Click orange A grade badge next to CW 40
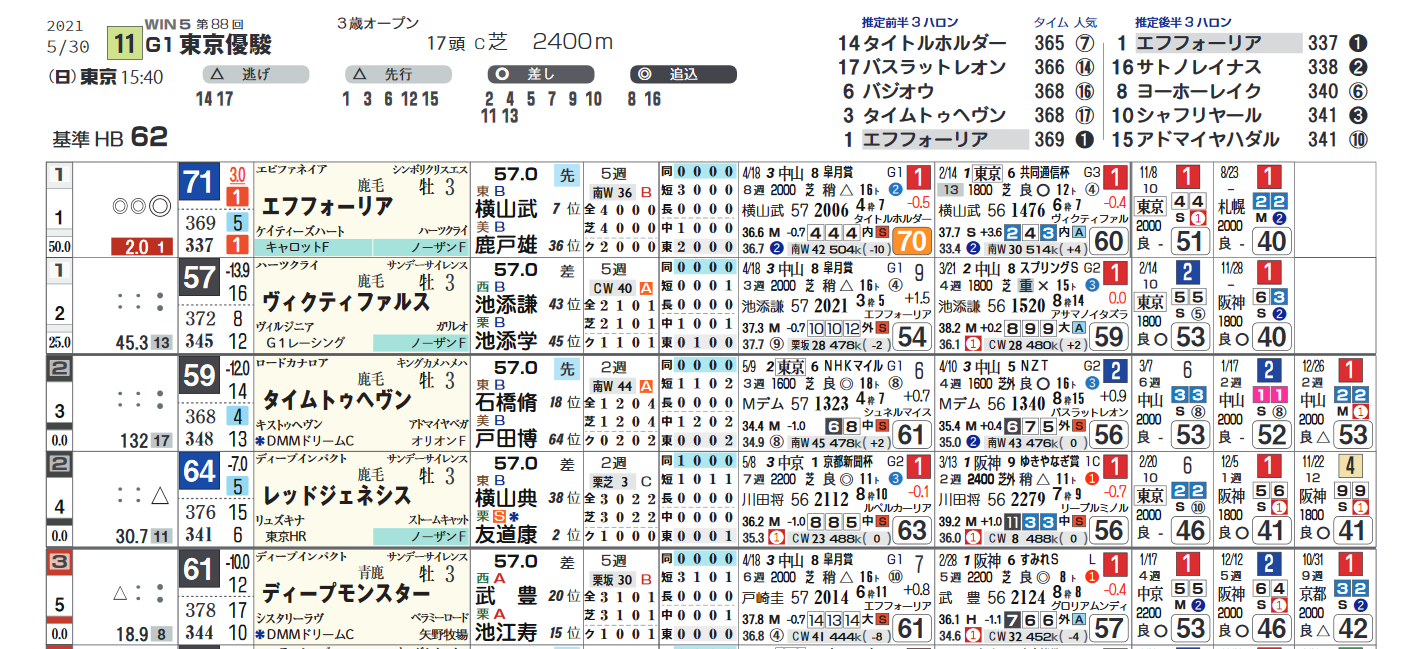Viewport: 1417px width, 649px height. (644, 288)
